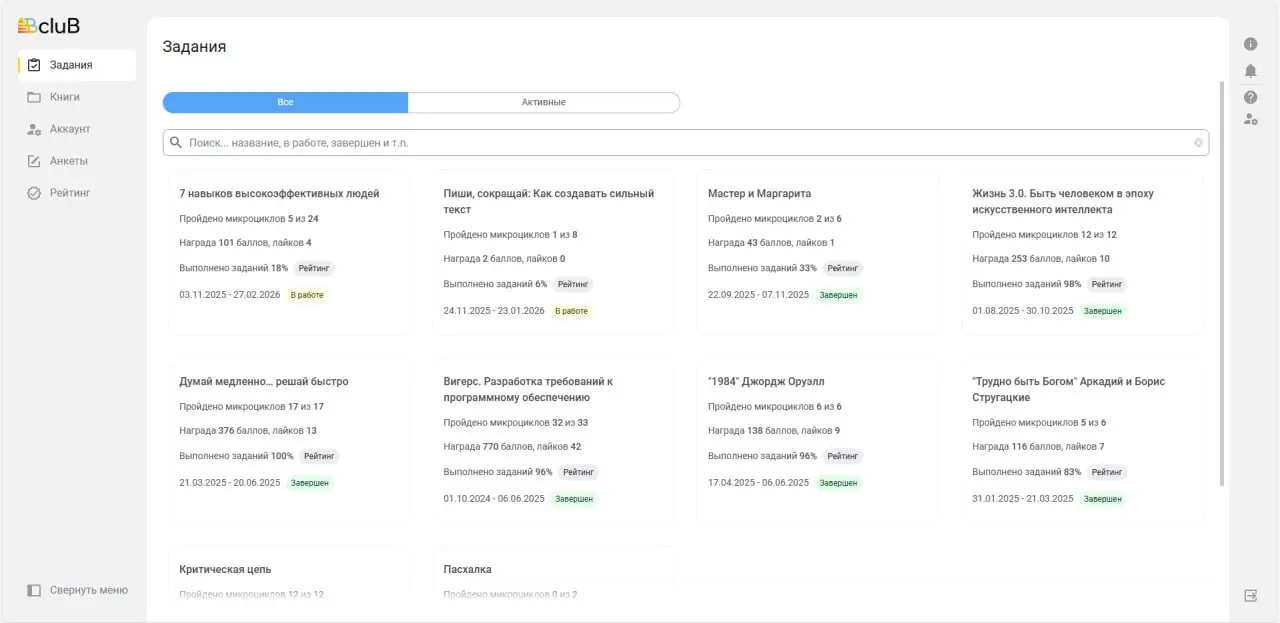This screenshot has width=1280, height=623.
Task: Click Рейтинг chip on Жизнь 3.0 card
Action: pos(1107,284)
